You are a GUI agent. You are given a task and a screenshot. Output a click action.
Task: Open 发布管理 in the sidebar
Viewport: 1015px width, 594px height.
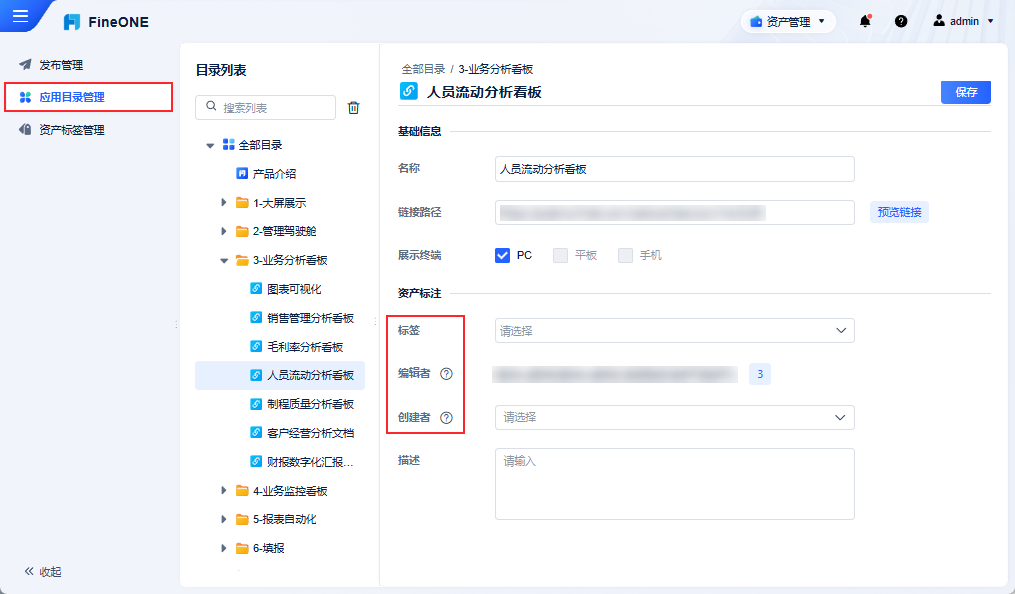60,65
